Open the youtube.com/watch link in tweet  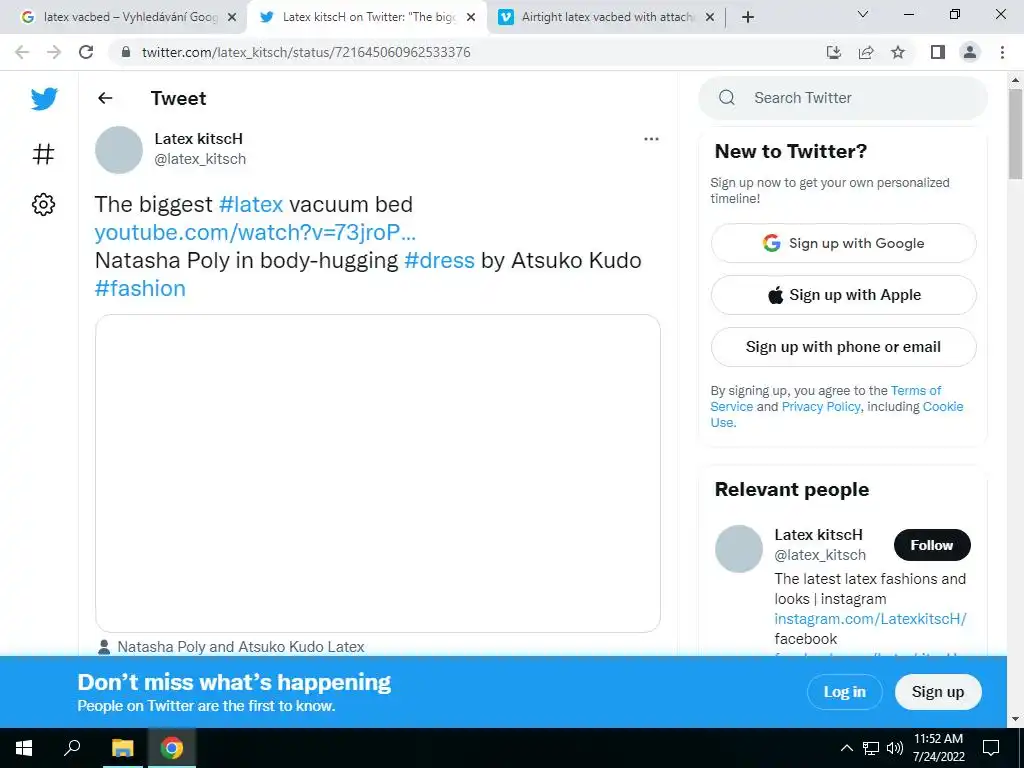point(255,232)
